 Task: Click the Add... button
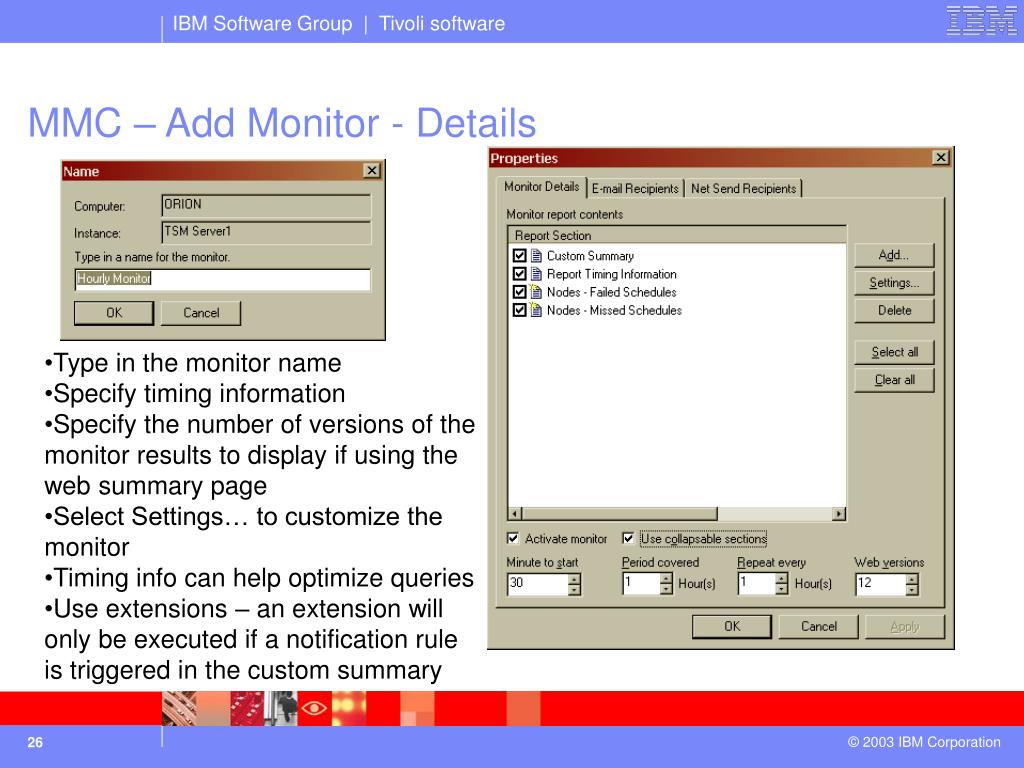coord(894,255)
